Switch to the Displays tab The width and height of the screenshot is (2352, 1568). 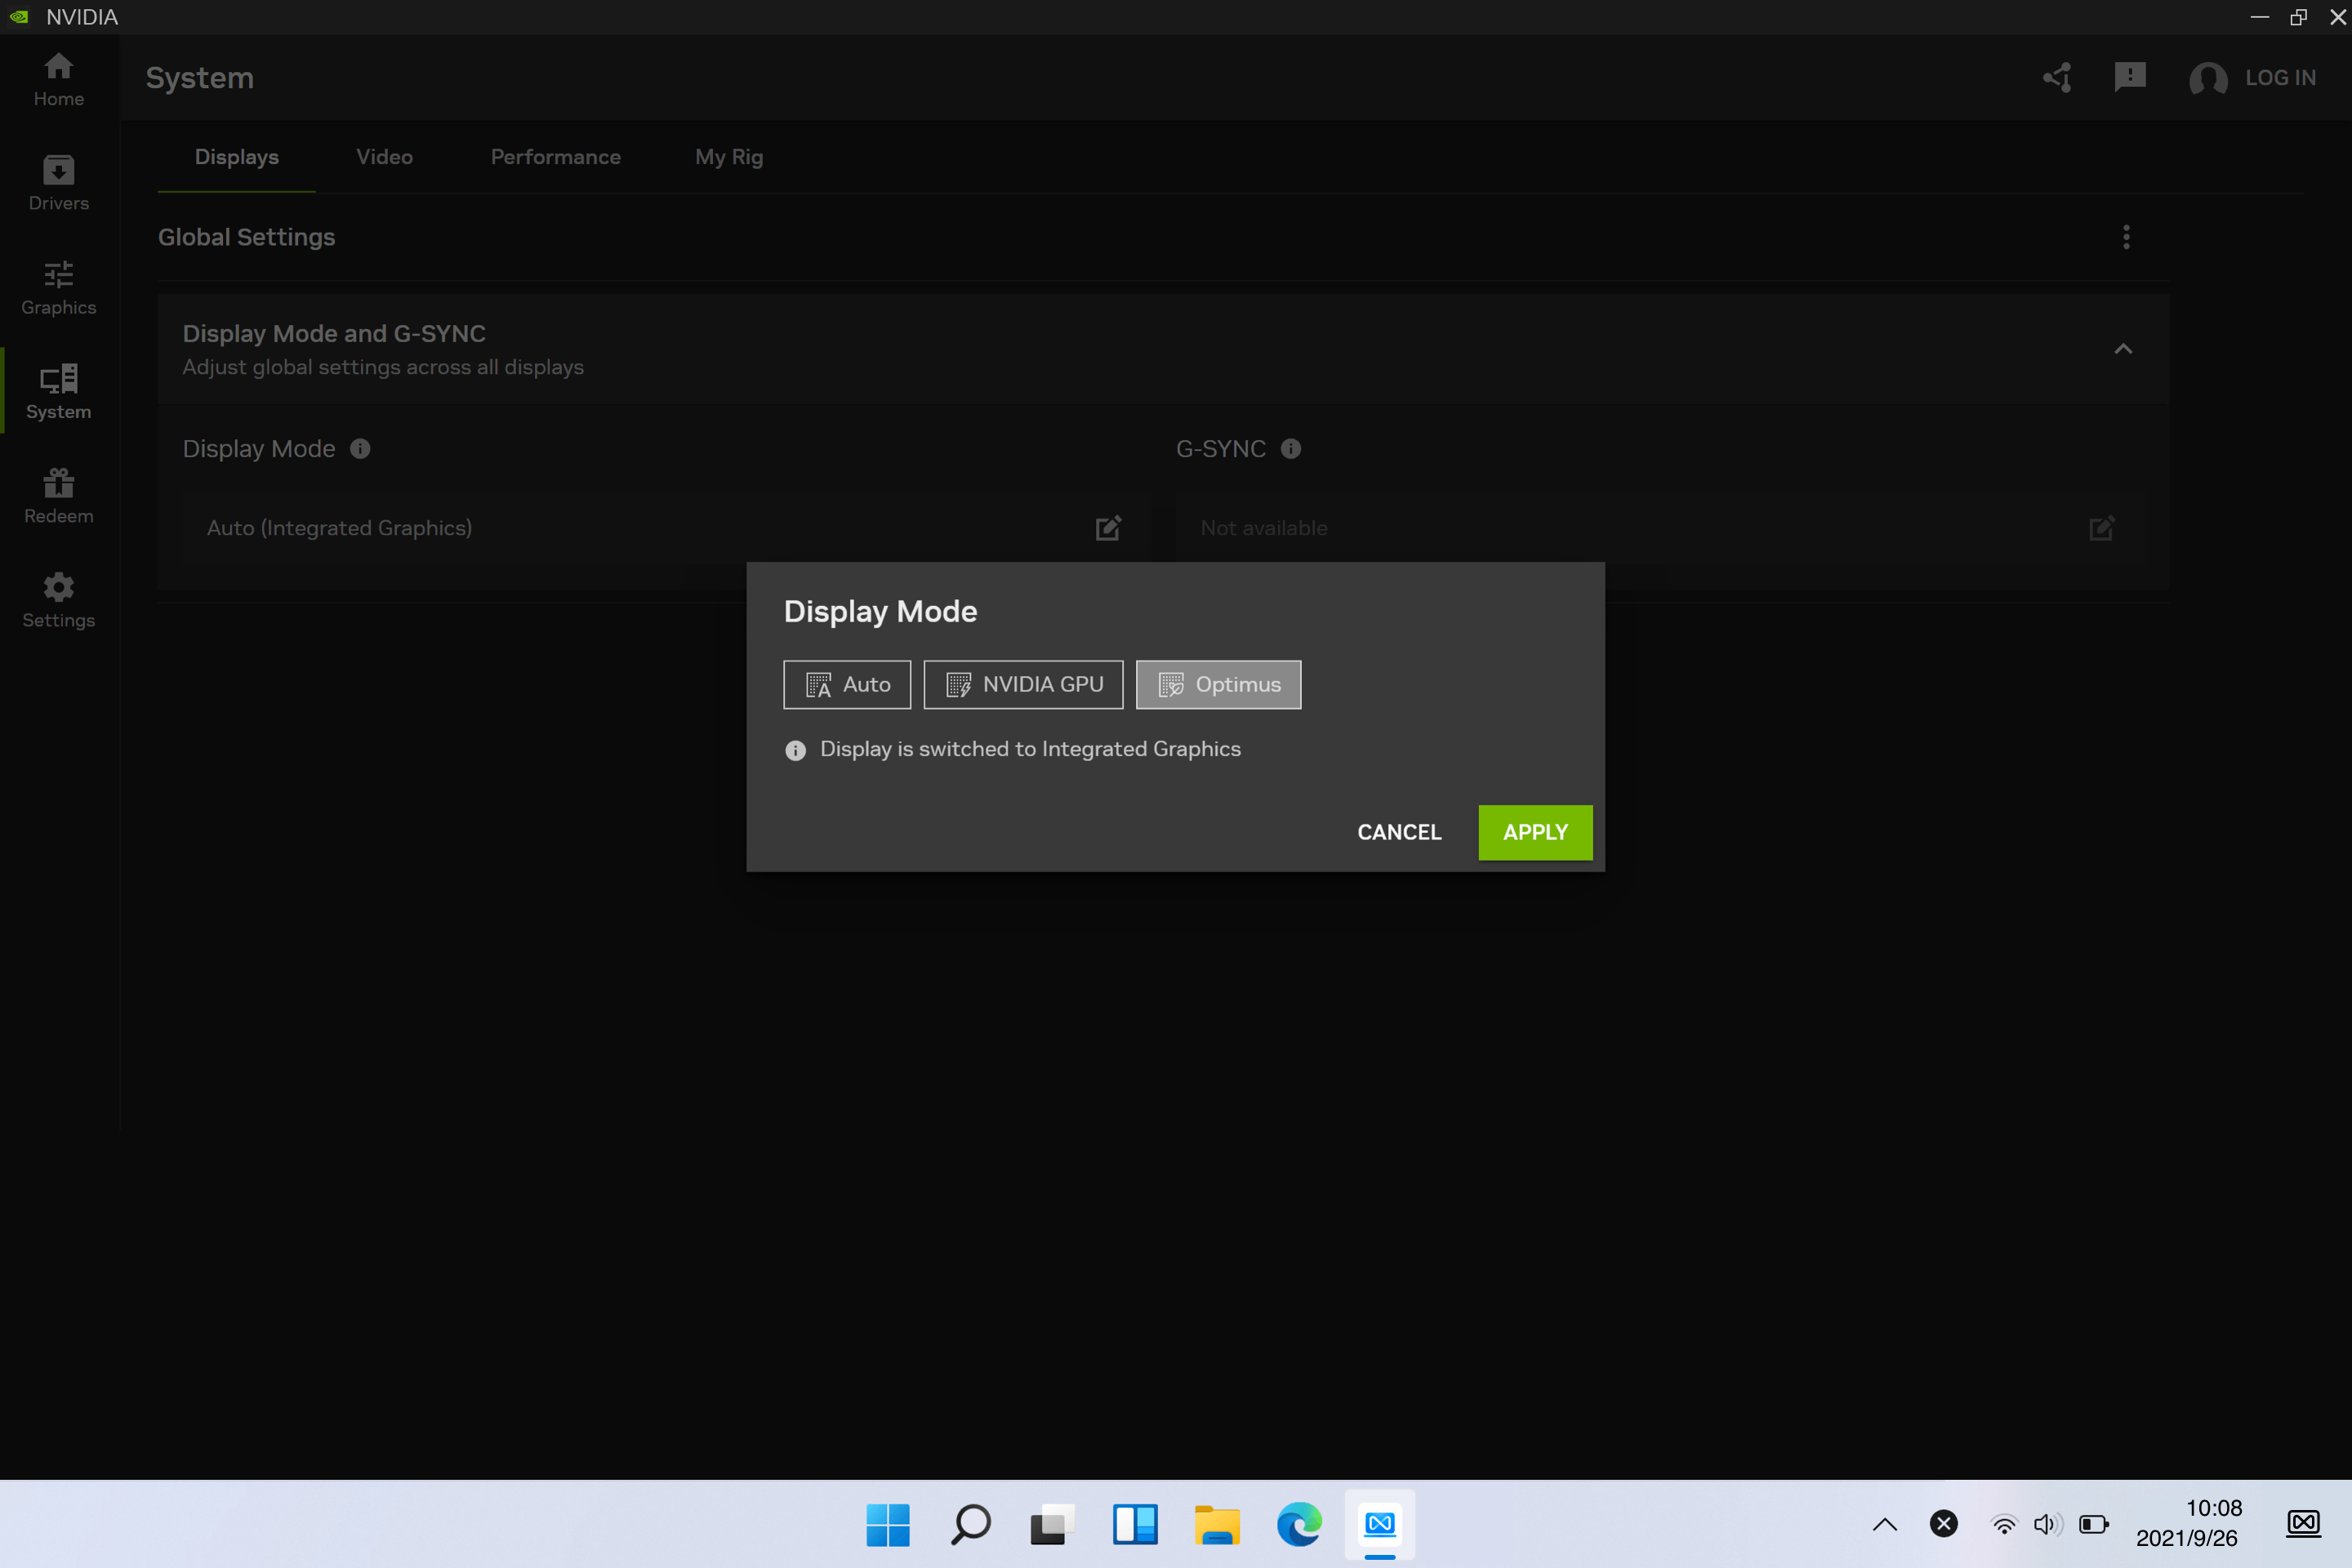[x=237, y=157]
